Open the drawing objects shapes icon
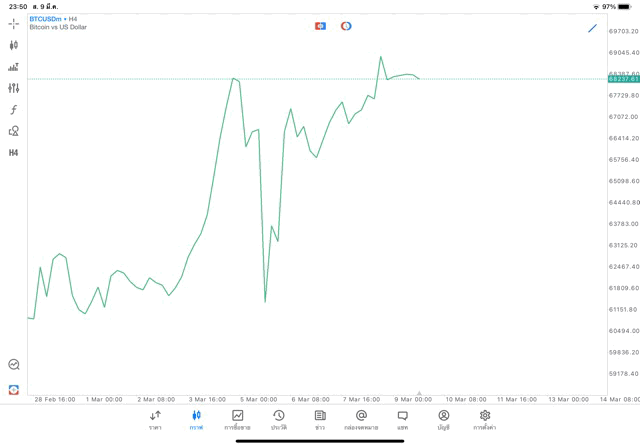This screenshot has height=447, width=640. coord(13,131)
